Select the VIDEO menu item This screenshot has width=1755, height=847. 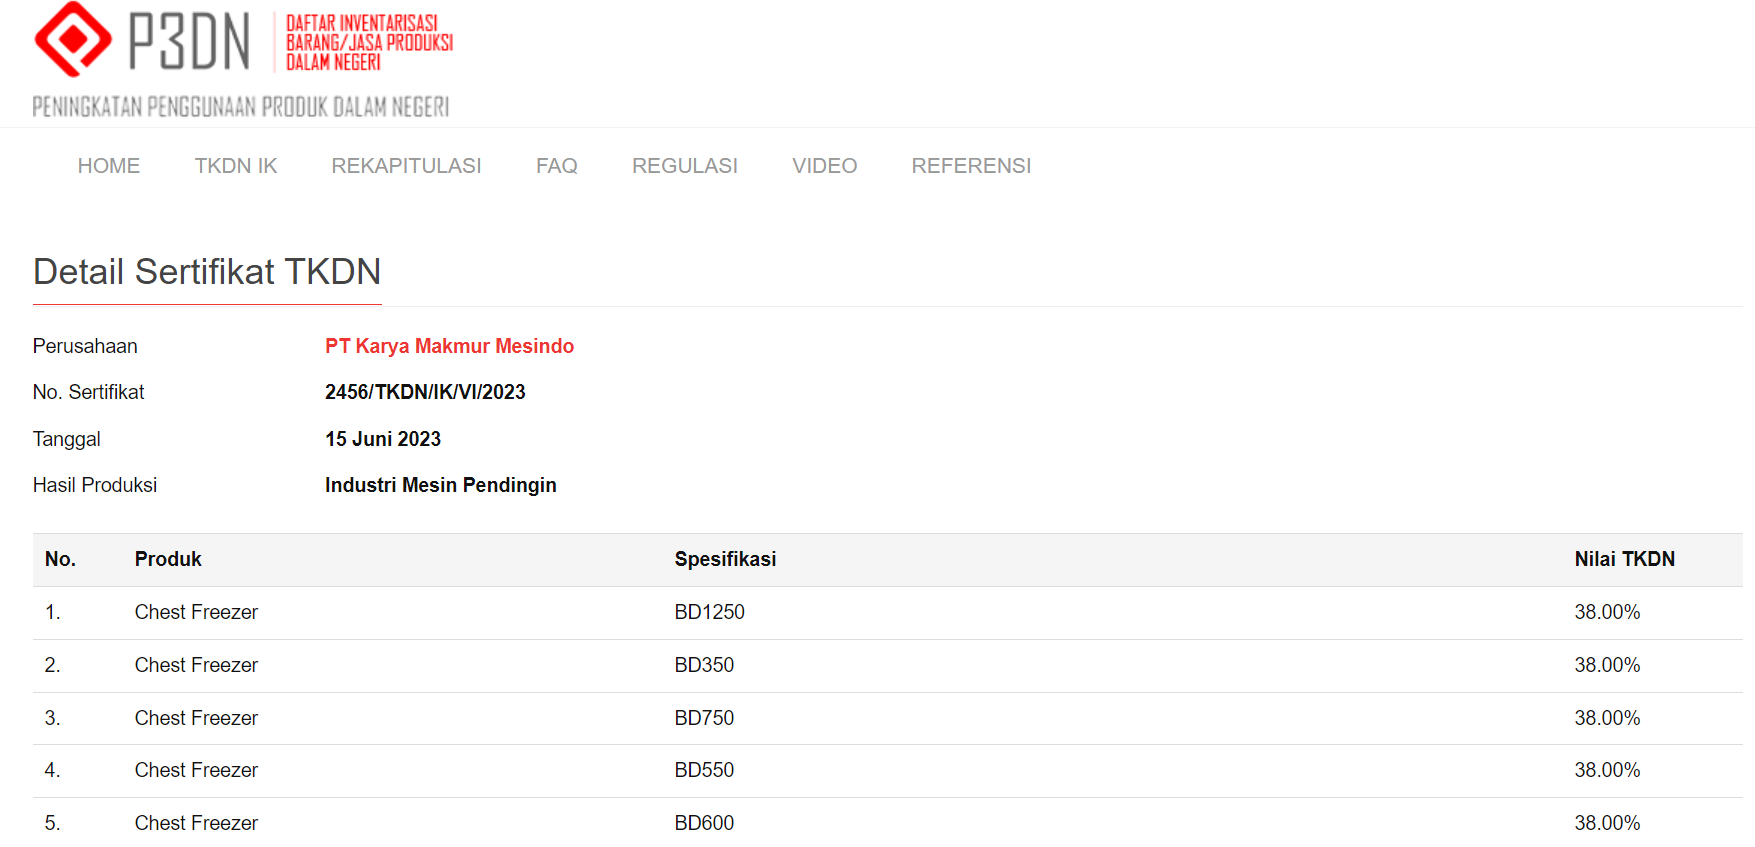pos(824,166)
